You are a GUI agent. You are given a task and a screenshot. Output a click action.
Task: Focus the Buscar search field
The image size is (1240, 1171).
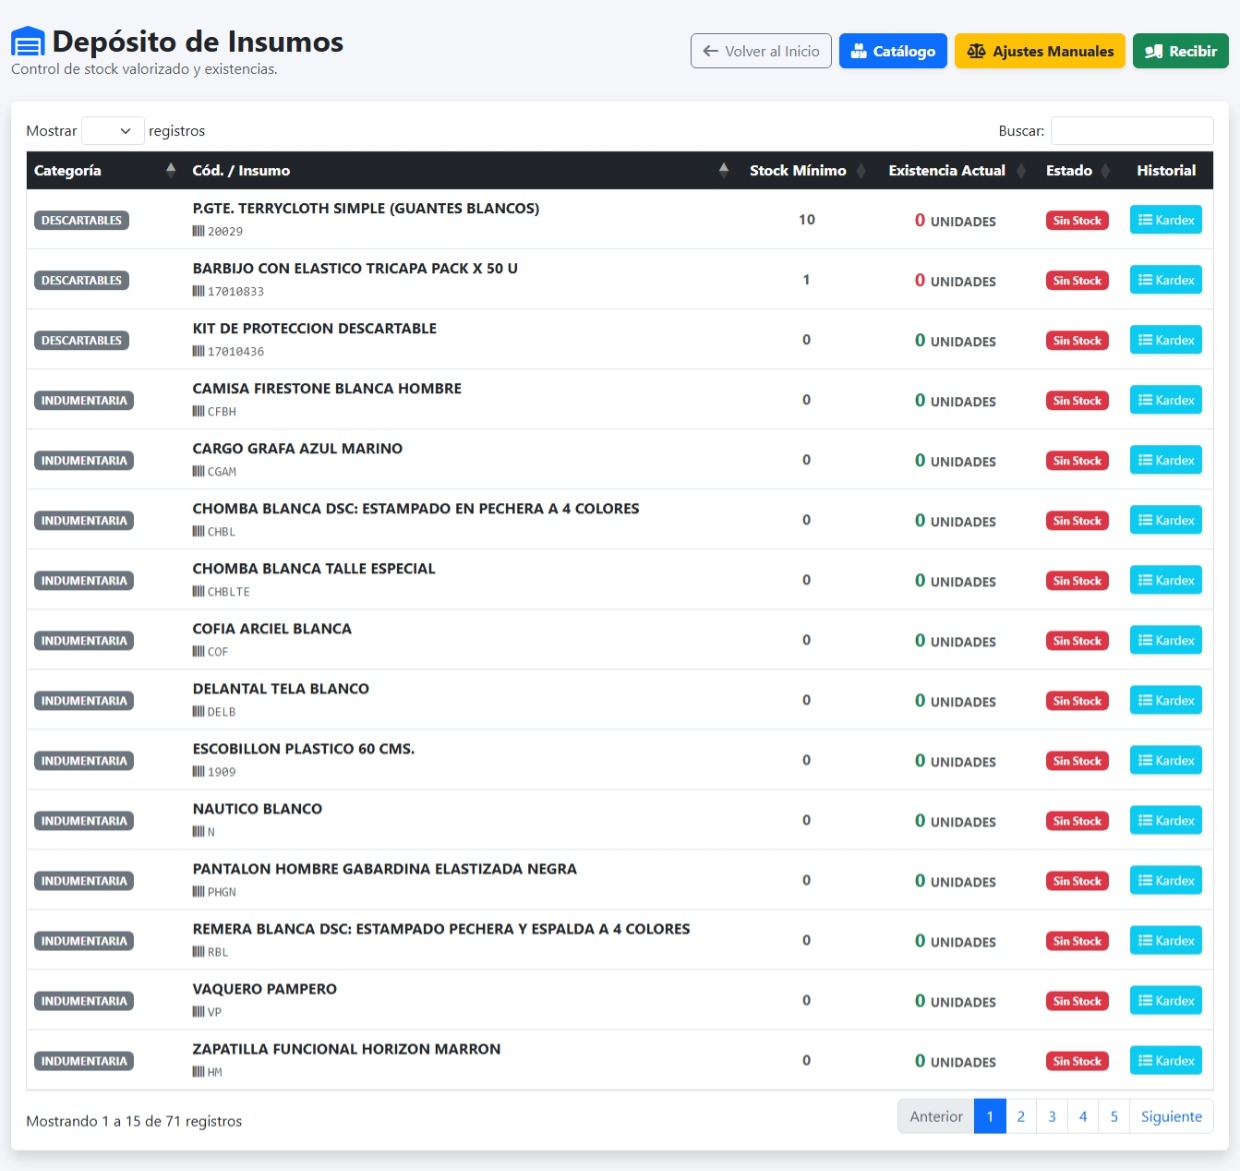tap(1132, 131)
